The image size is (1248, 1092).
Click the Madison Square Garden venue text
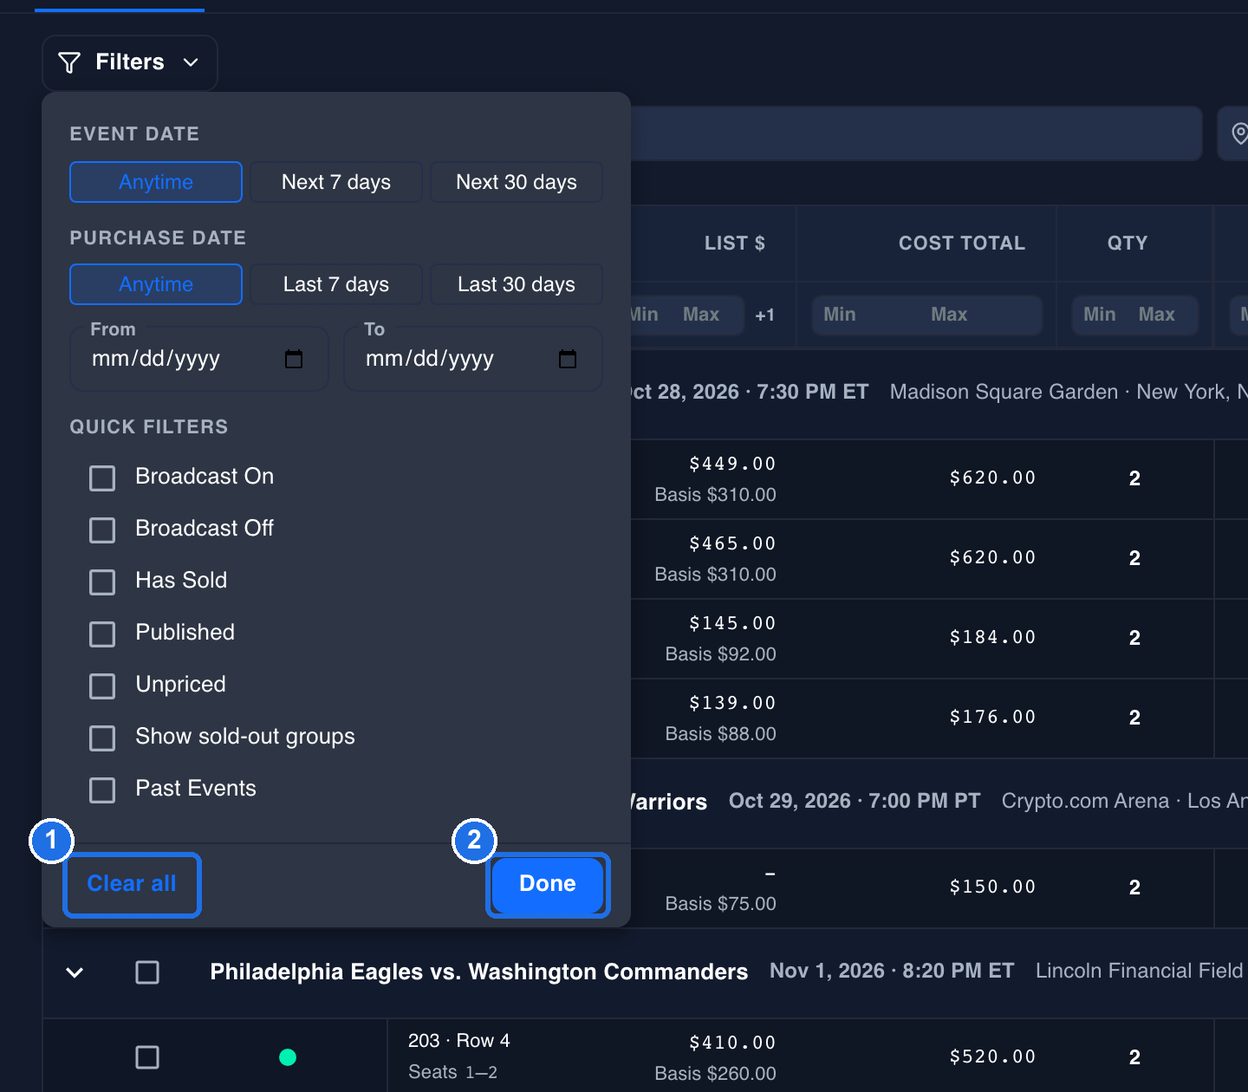(1004, 392)
